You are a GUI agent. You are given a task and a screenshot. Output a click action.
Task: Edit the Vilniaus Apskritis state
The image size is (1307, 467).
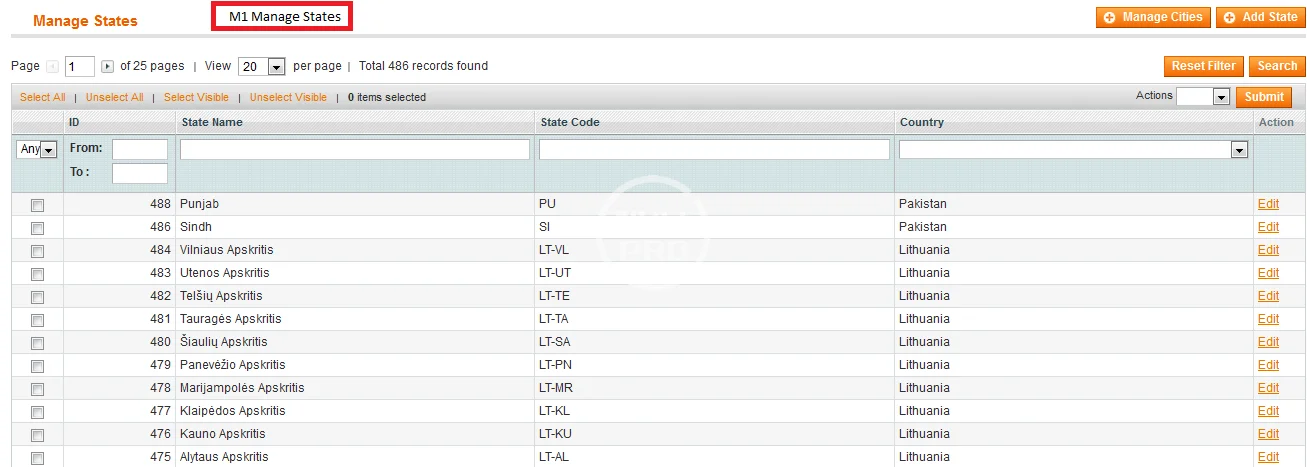coord(1267,250)
